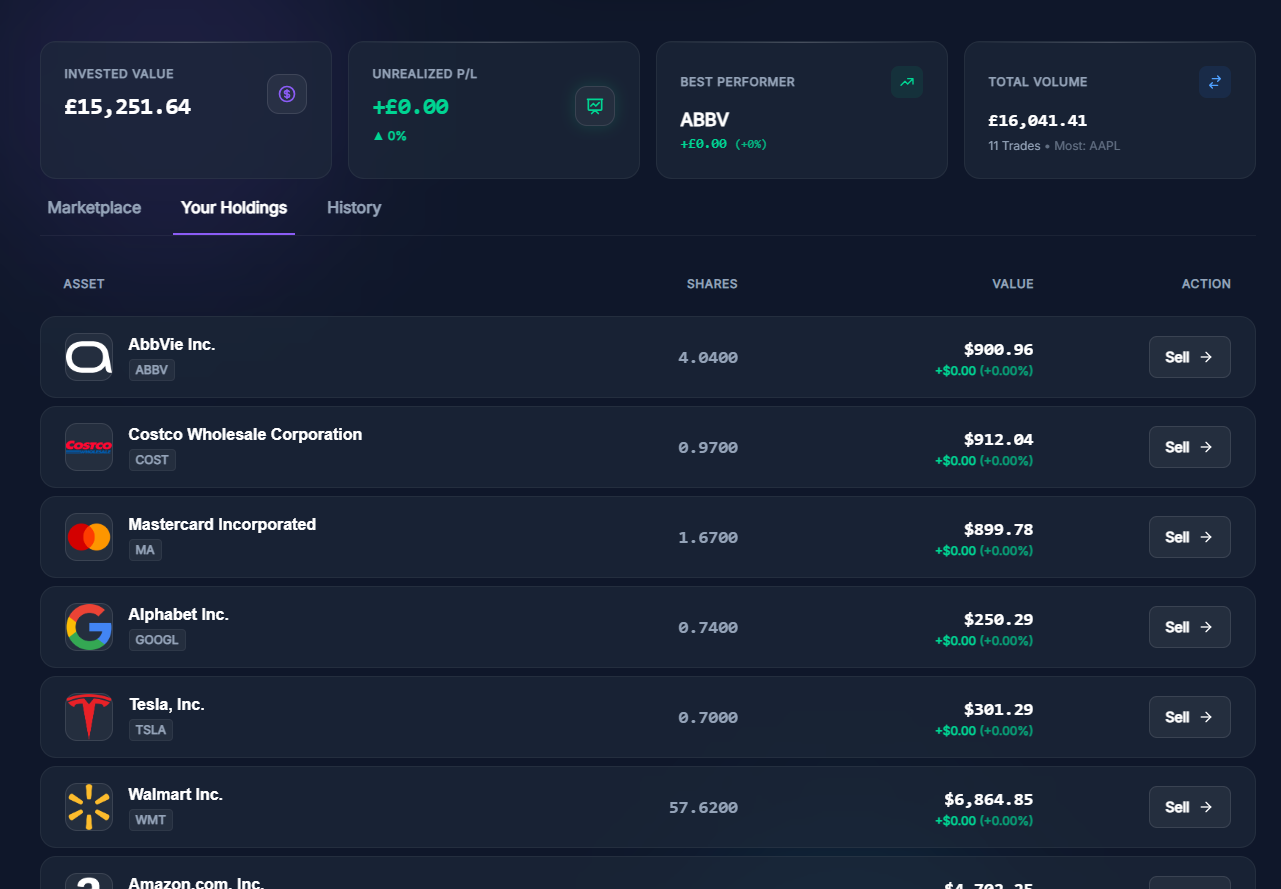Sell Walmart shares using its Sell button
The height and width of the screenshot is (889, 1281).
[1189, 807]
